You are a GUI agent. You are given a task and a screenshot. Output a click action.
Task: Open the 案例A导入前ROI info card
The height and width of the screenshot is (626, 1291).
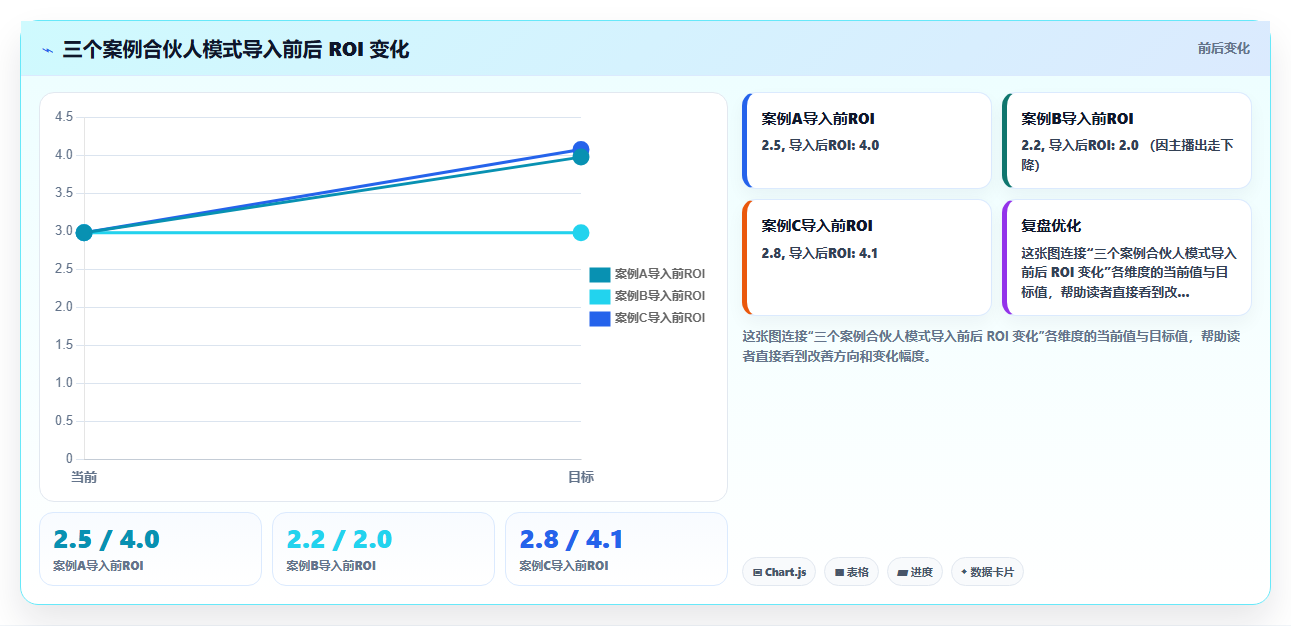(x=867, y=140)
